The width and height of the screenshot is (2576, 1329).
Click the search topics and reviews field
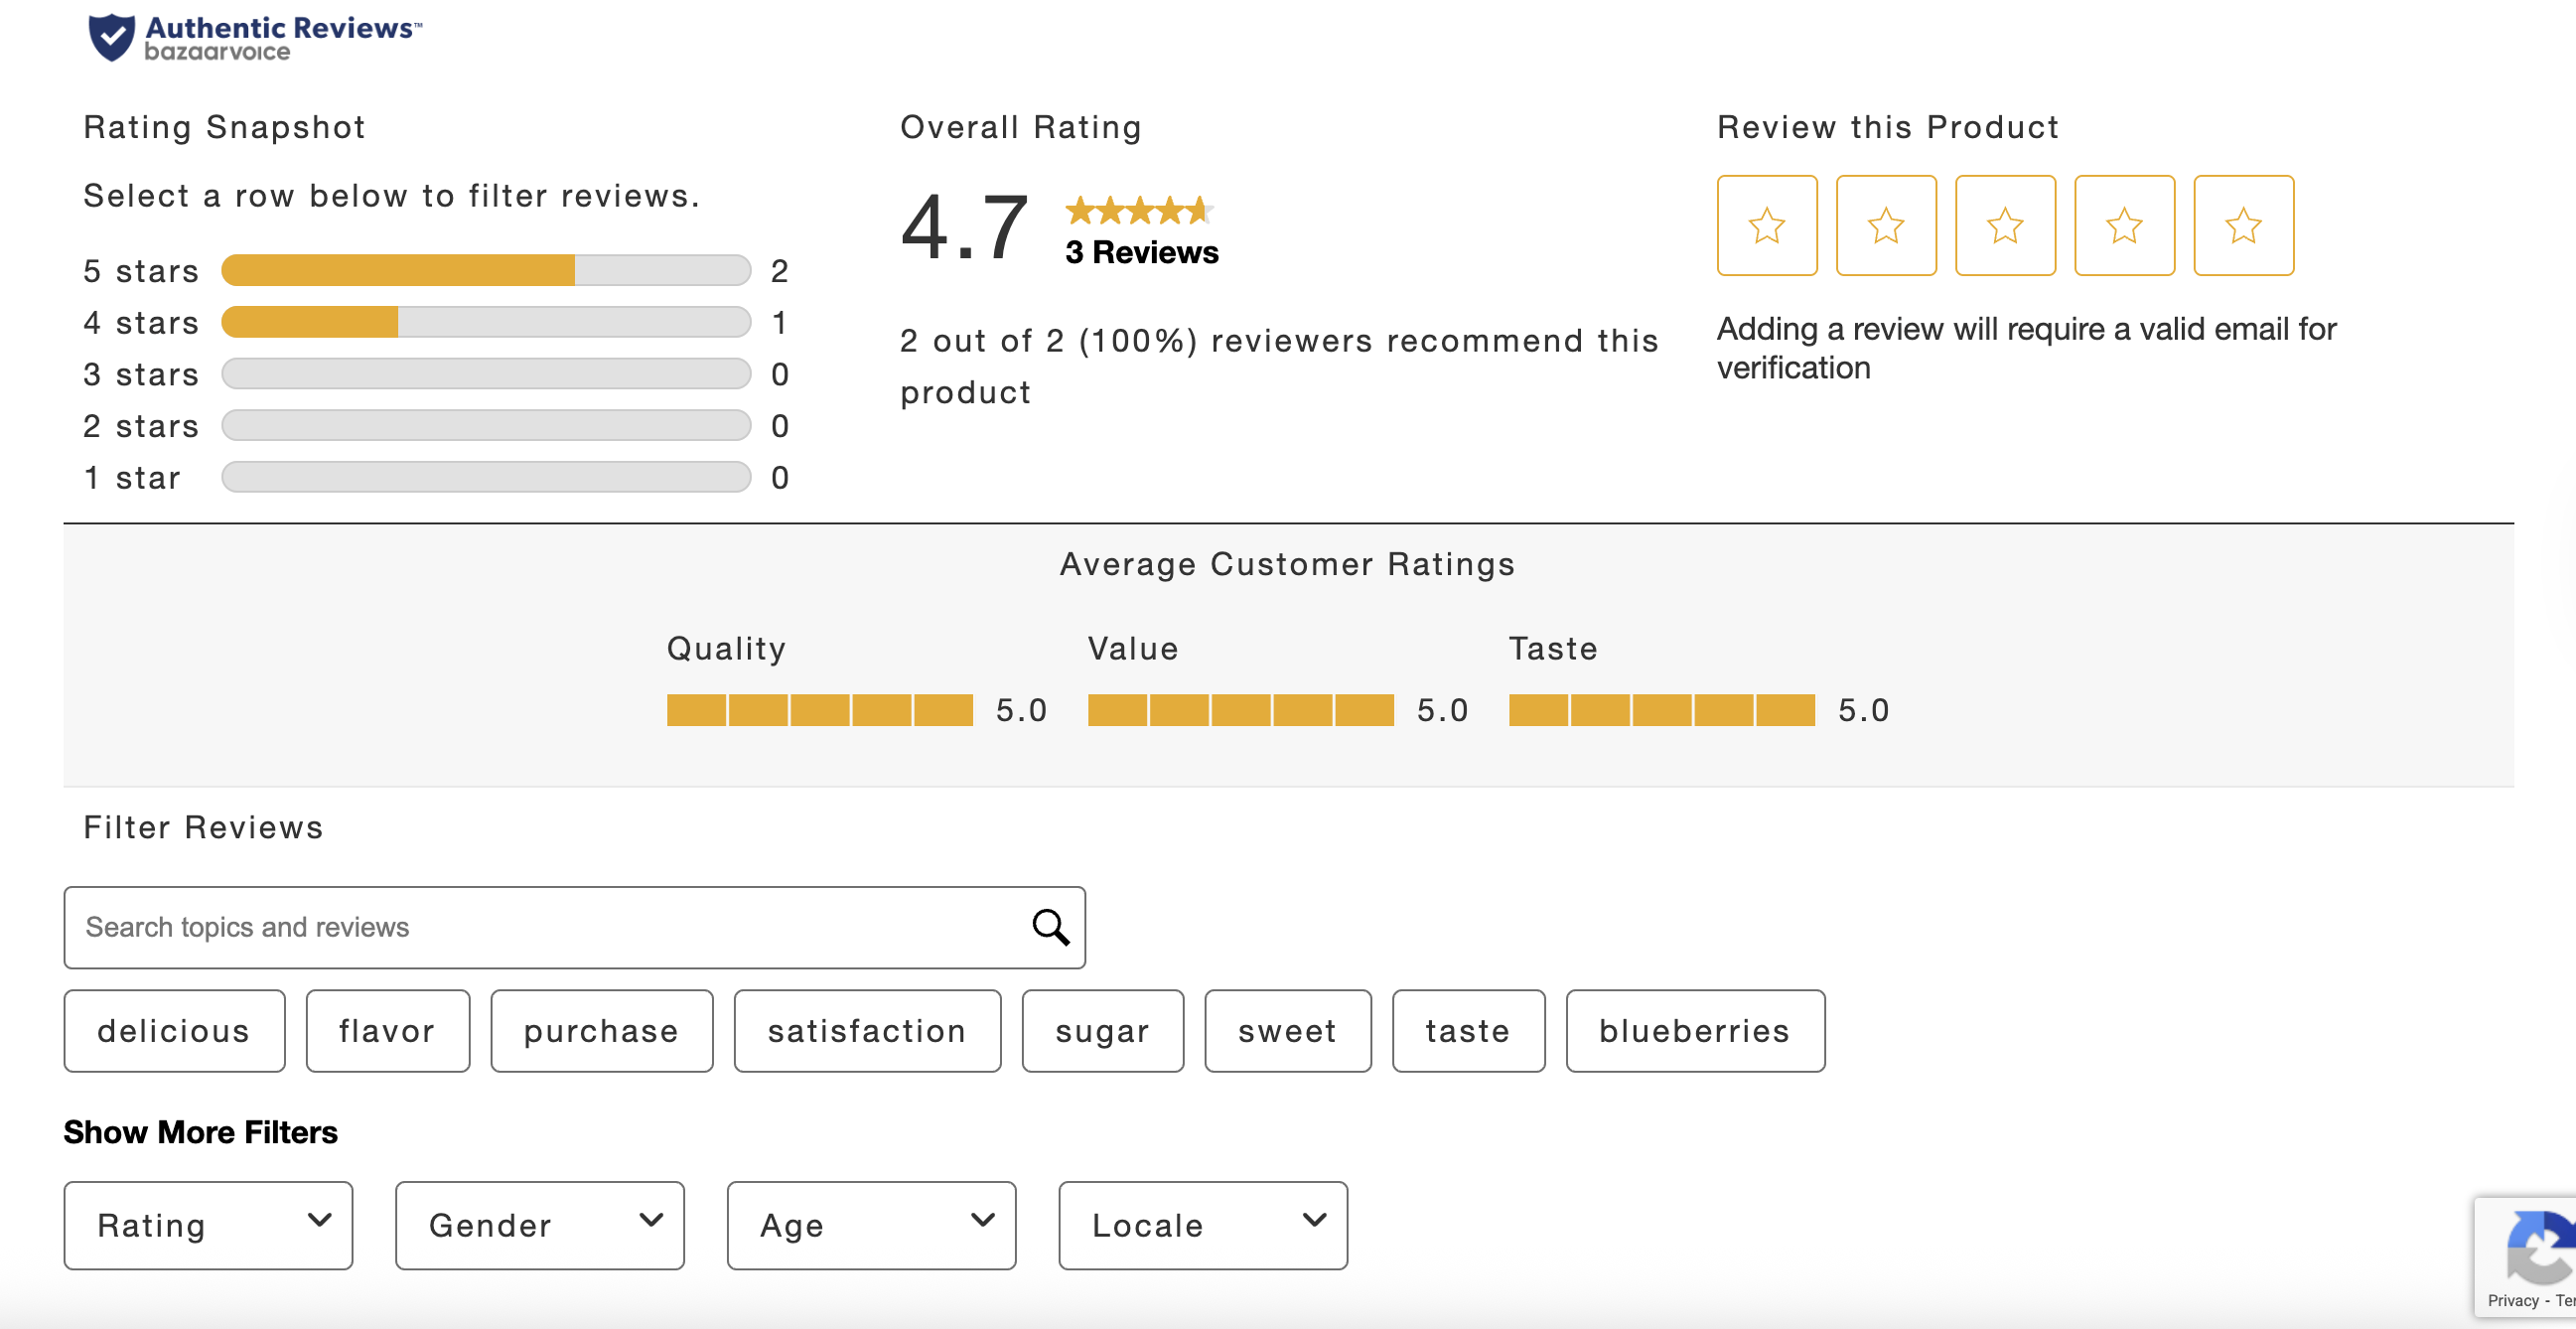[x=500, y=927]
